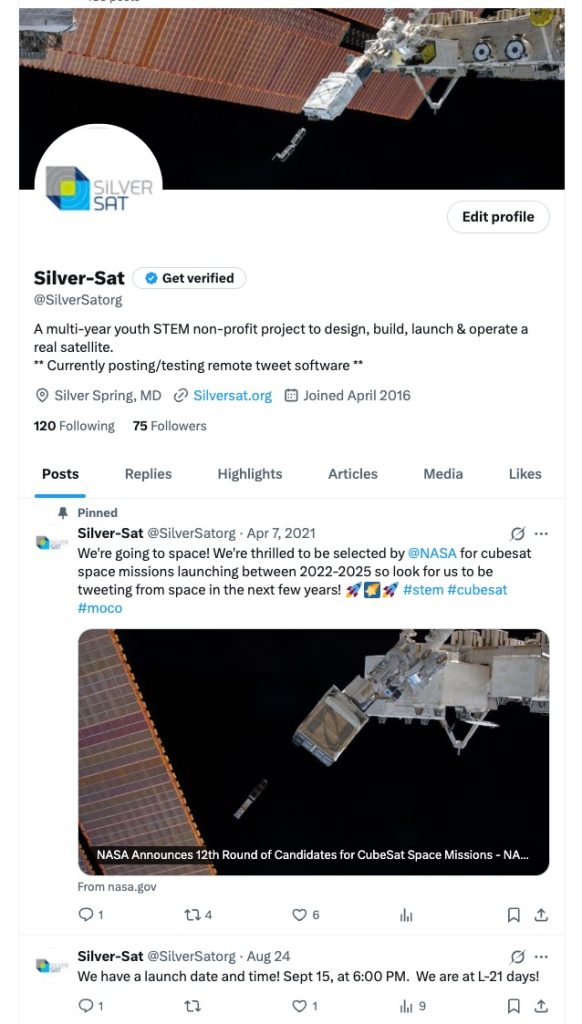Switch to the Media tab
Screen dimensions: 582x1024
pyautogui.click(x=443, y=473)
